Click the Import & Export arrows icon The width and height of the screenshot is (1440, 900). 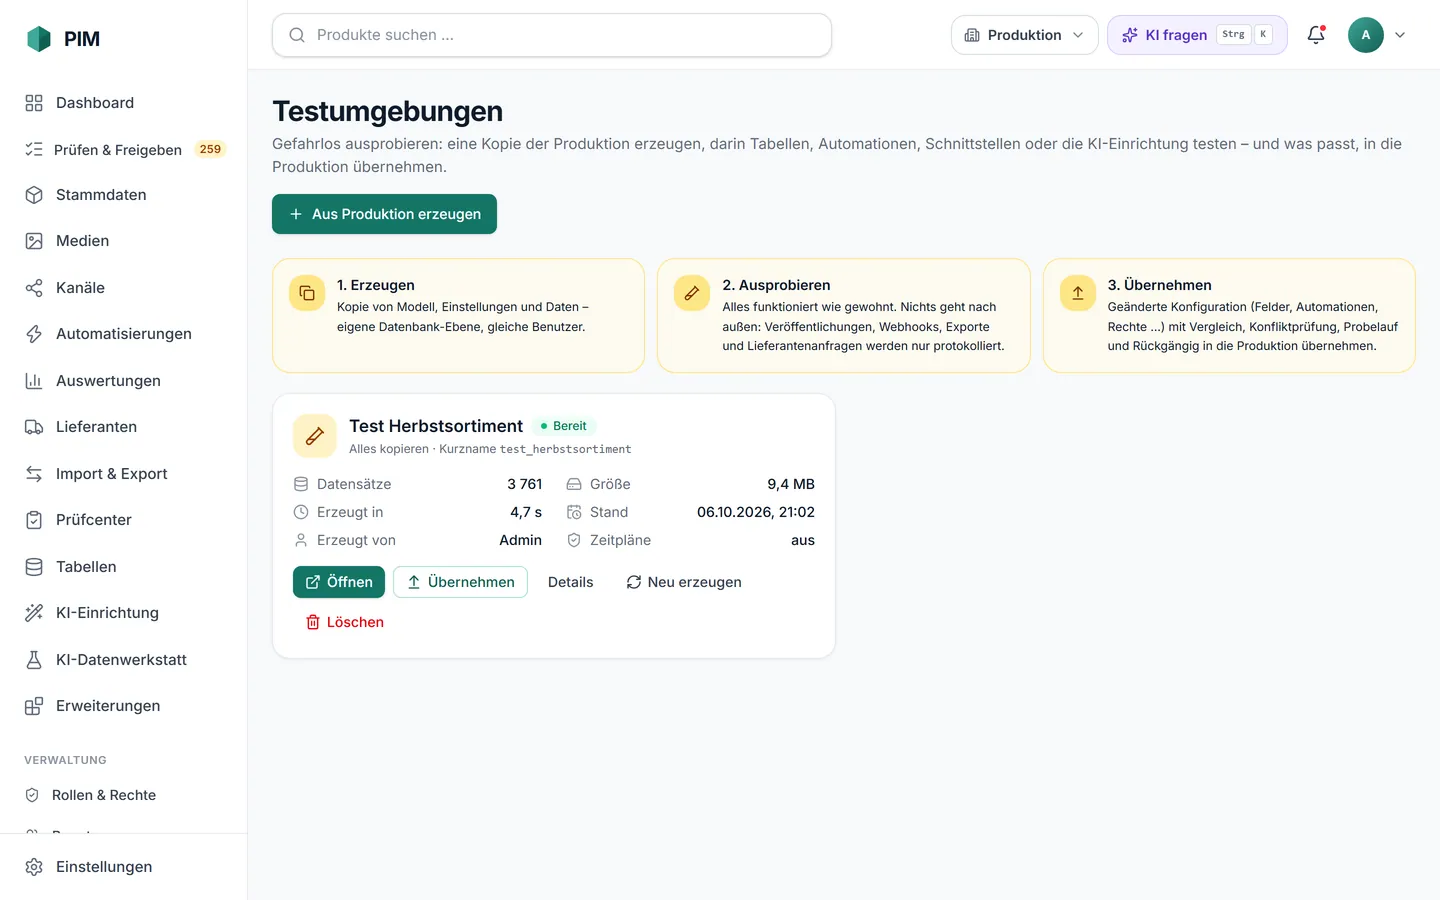pos(34,474)
